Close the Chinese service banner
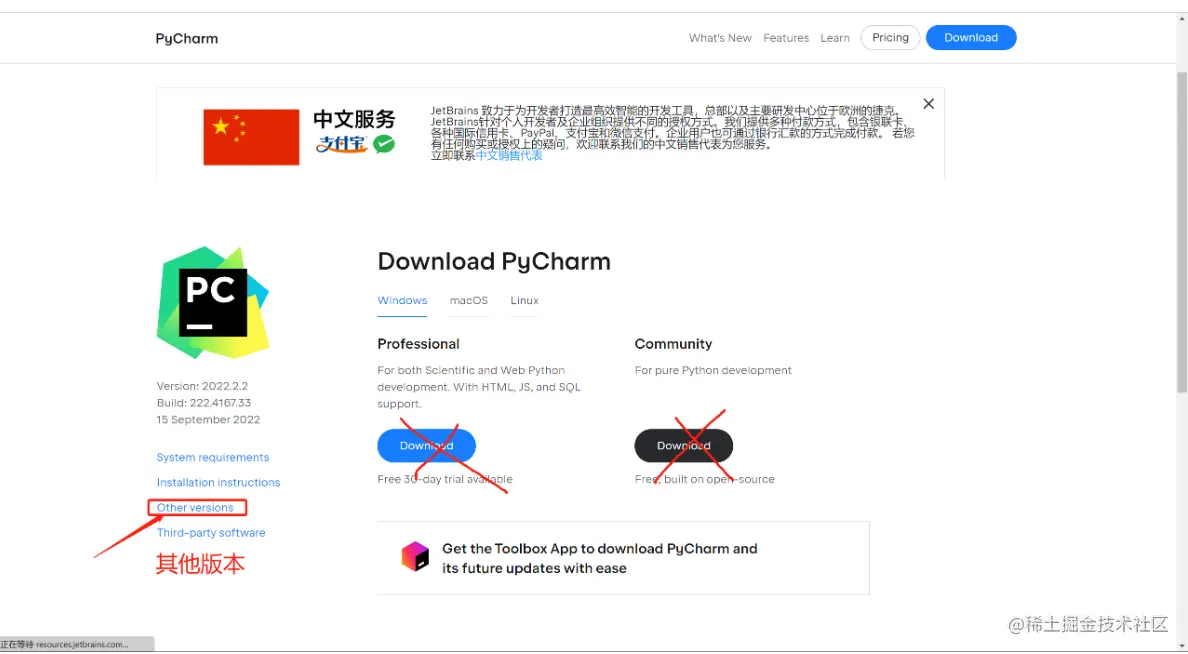This screenshot has width=1188, height=654. coord(928,104)
